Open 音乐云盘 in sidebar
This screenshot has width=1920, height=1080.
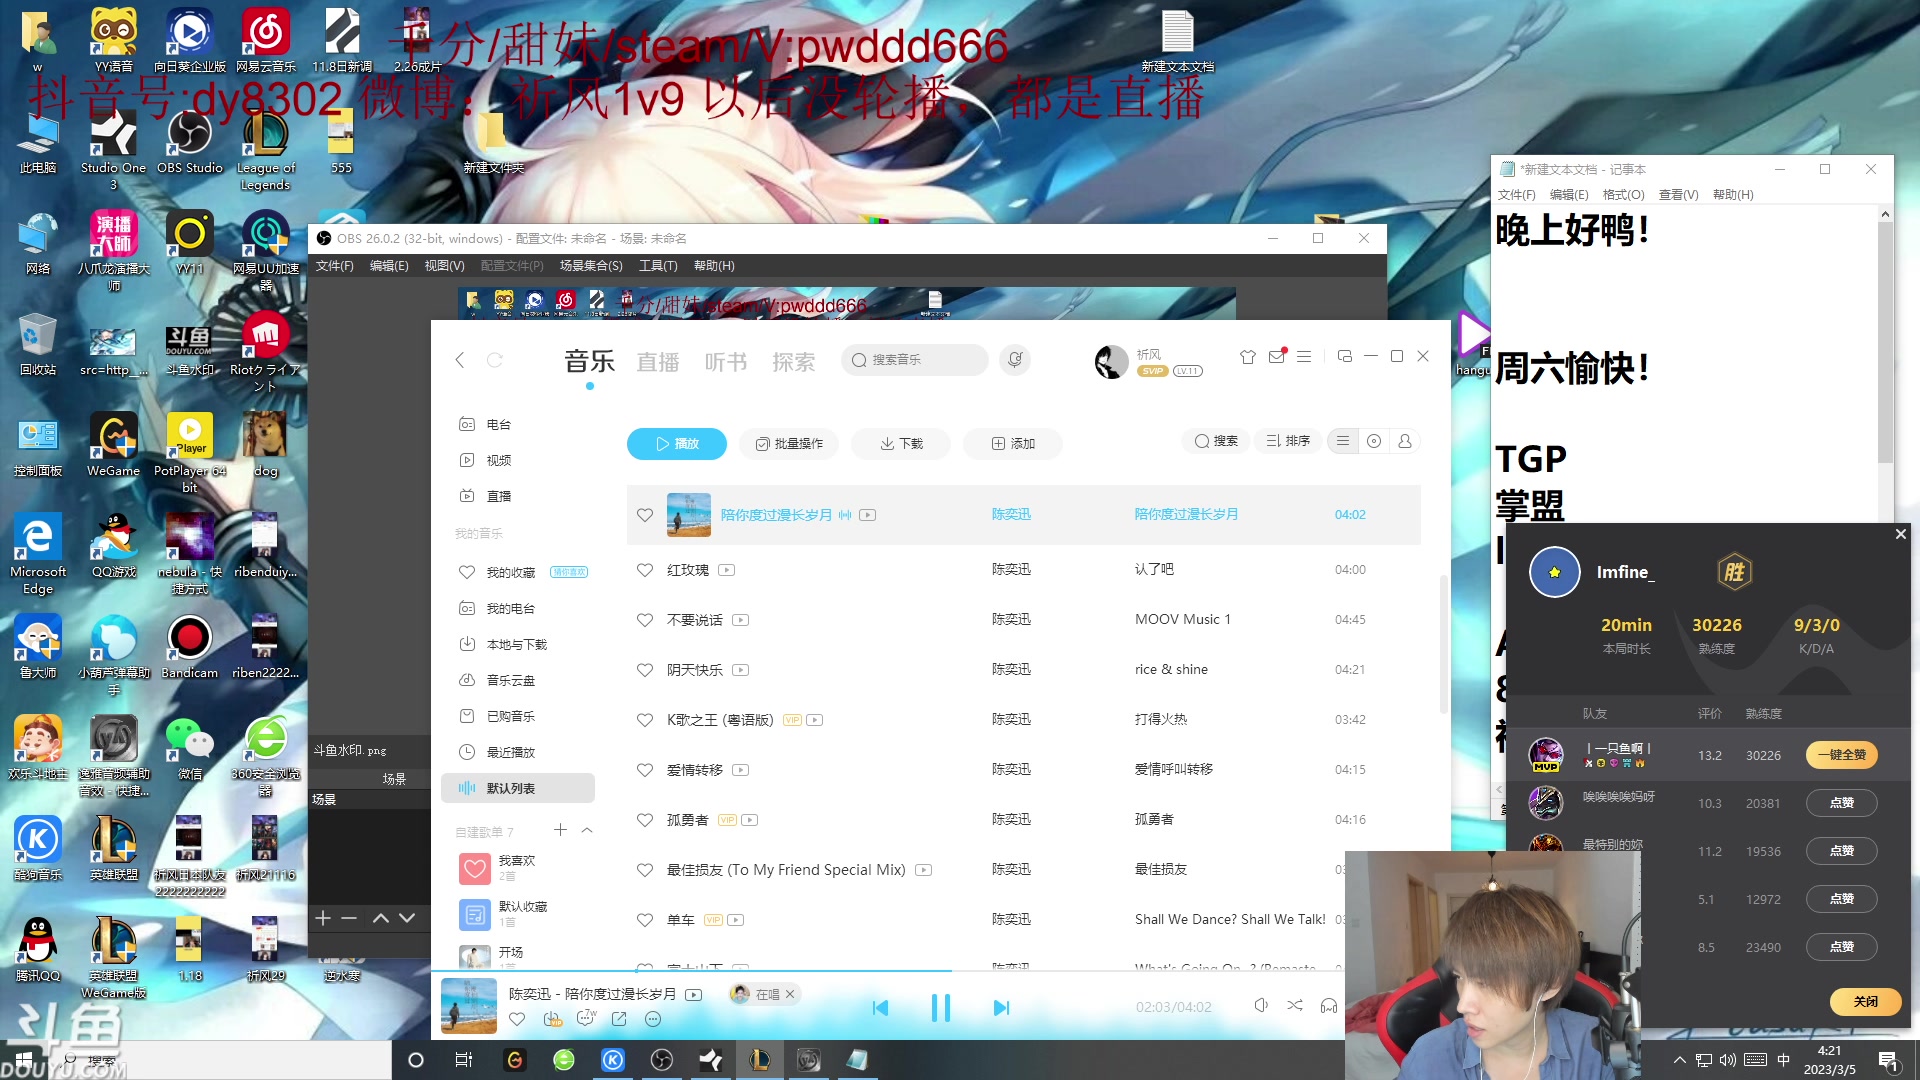point(510,680)
